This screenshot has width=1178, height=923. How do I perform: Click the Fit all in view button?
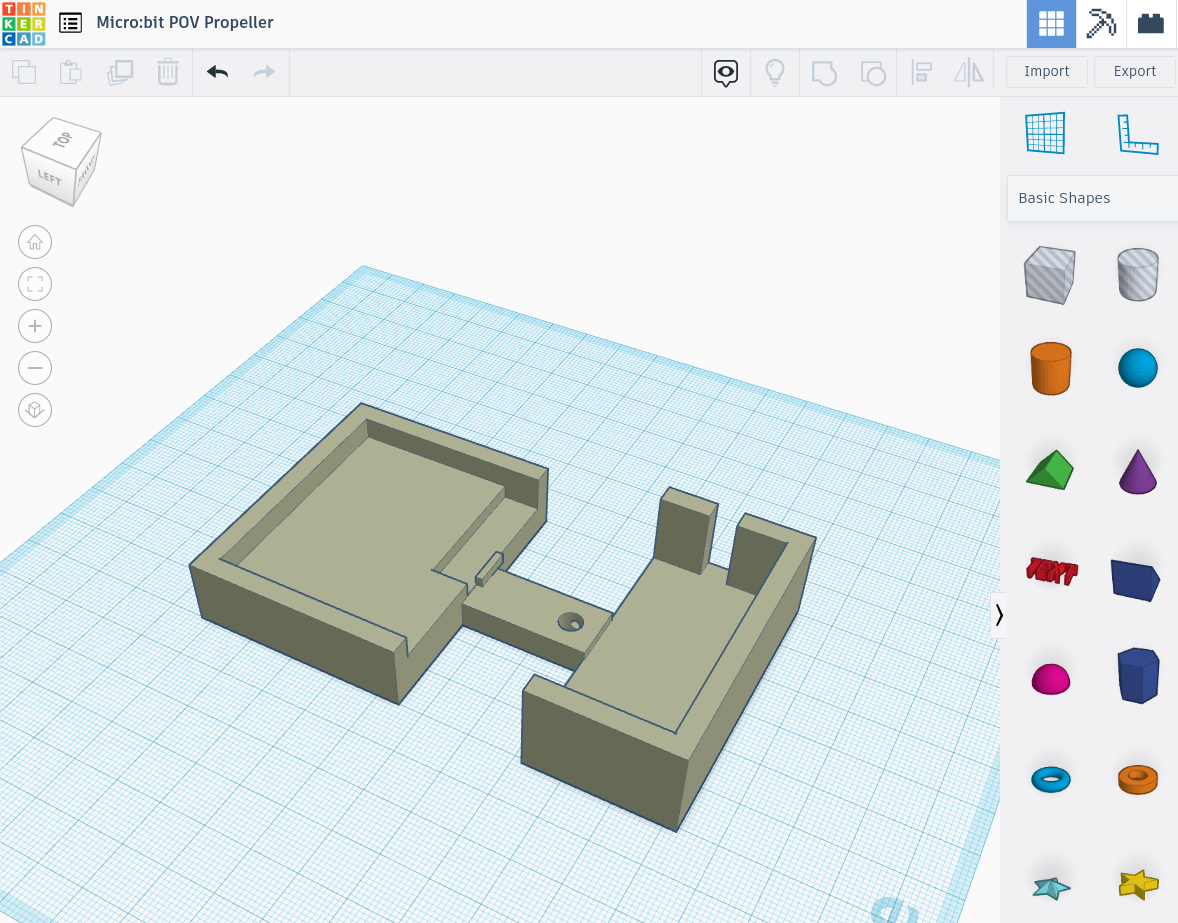(35, 285)
